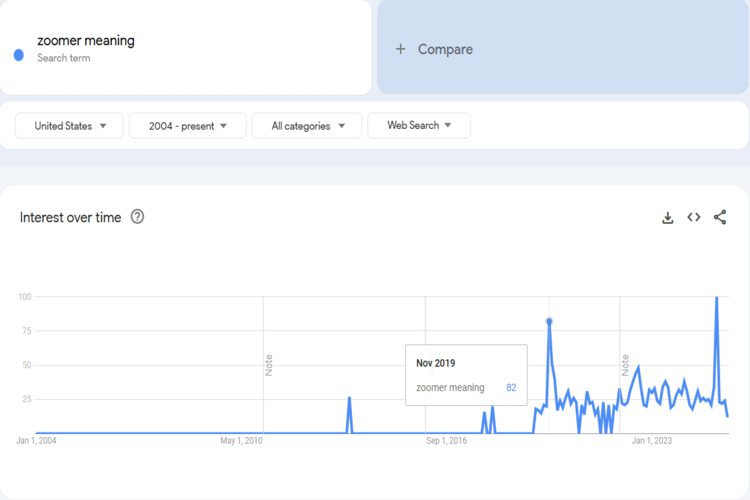Click the Nov 2019 data point on chart
750x500 pixels.
(x=549, y=321)
